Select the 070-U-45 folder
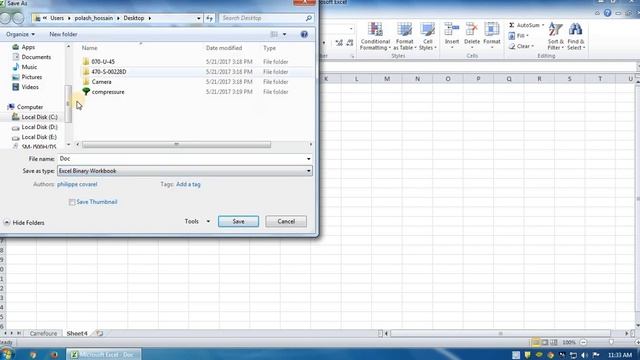 103,62
